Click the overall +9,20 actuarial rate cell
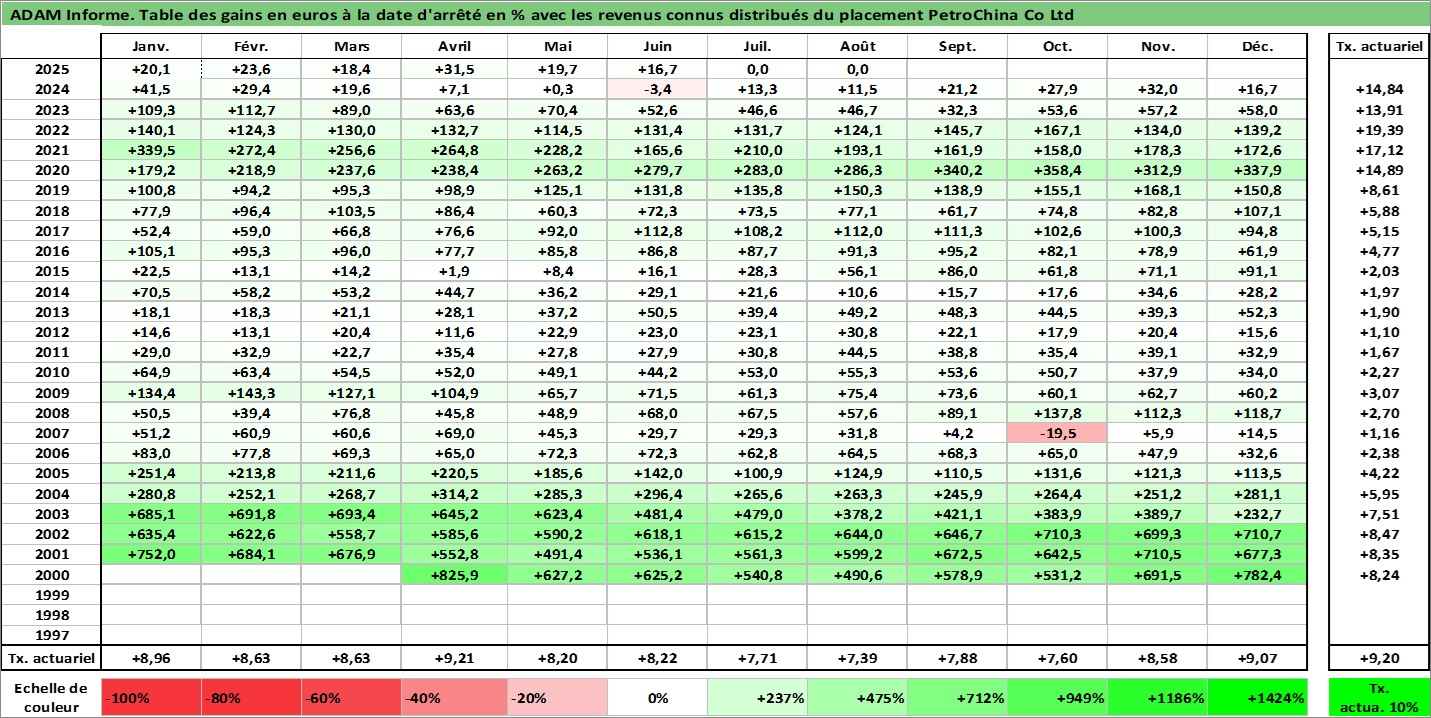 tap(1378, 658)
